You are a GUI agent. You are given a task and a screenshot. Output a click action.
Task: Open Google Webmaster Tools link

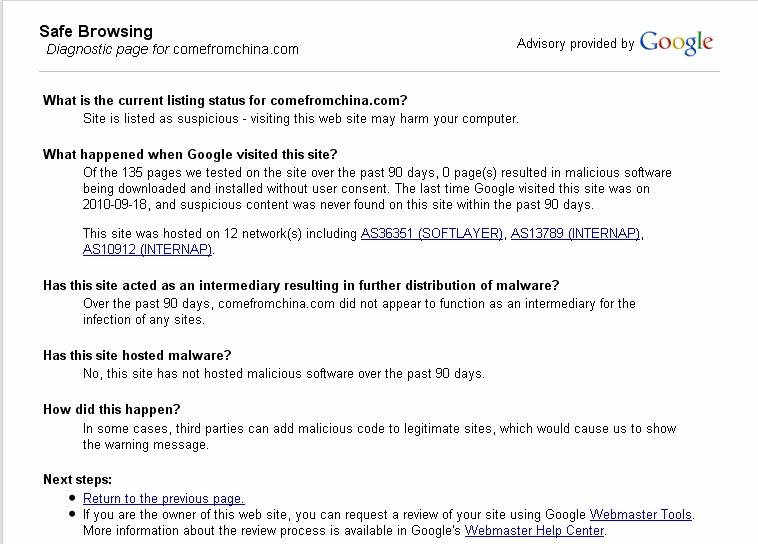(640, 514)
